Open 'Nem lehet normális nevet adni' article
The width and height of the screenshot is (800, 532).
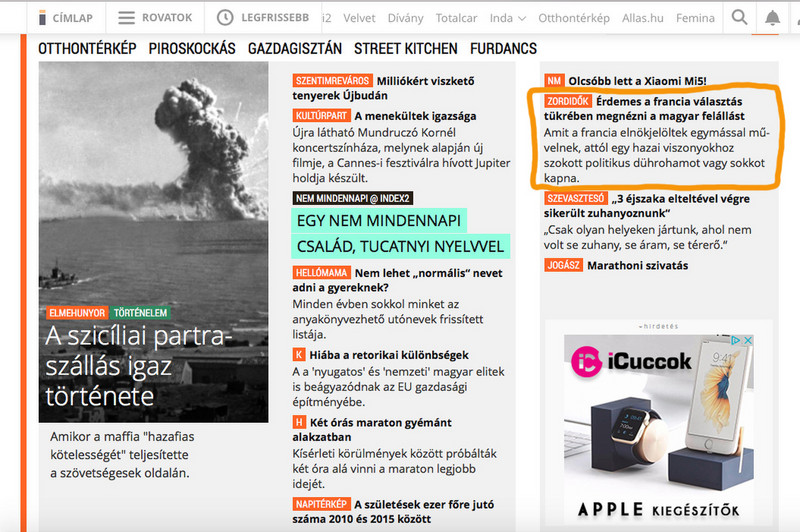point(397,280)
